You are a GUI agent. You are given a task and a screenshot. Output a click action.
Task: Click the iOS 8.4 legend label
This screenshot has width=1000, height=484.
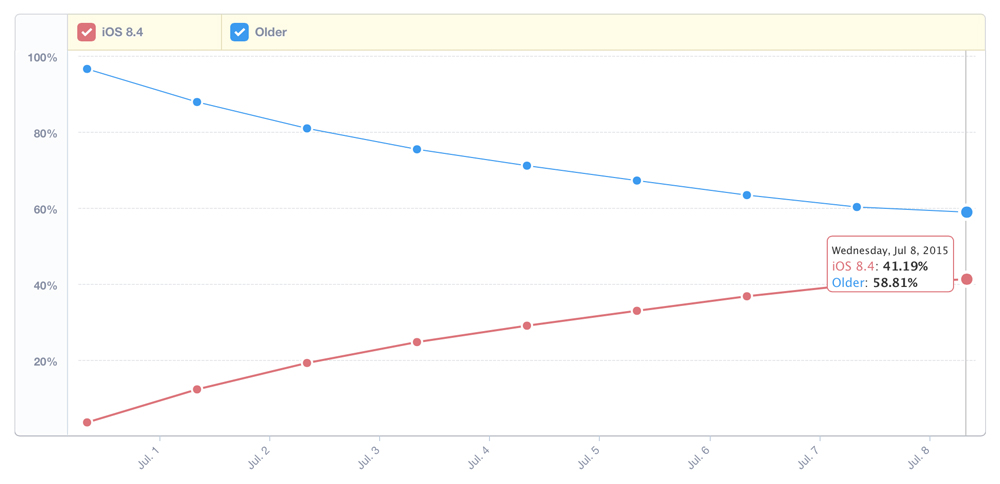(x=122, y=32)
